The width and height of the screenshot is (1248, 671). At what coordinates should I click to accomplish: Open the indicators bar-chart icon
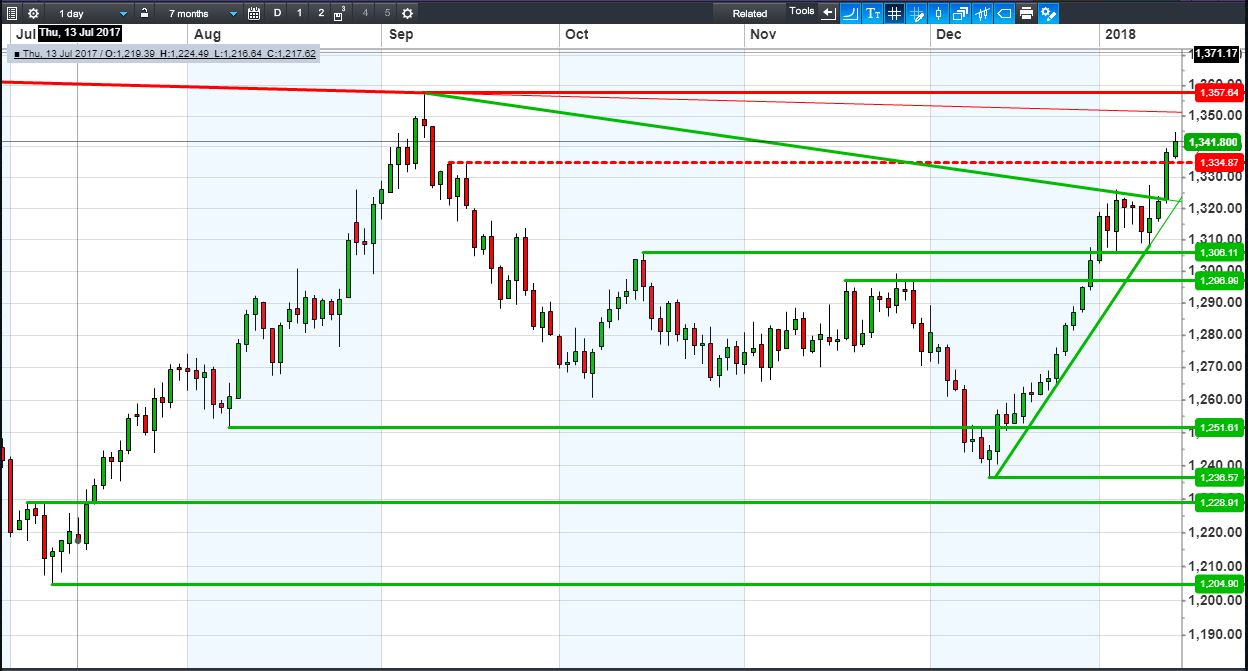982,13
